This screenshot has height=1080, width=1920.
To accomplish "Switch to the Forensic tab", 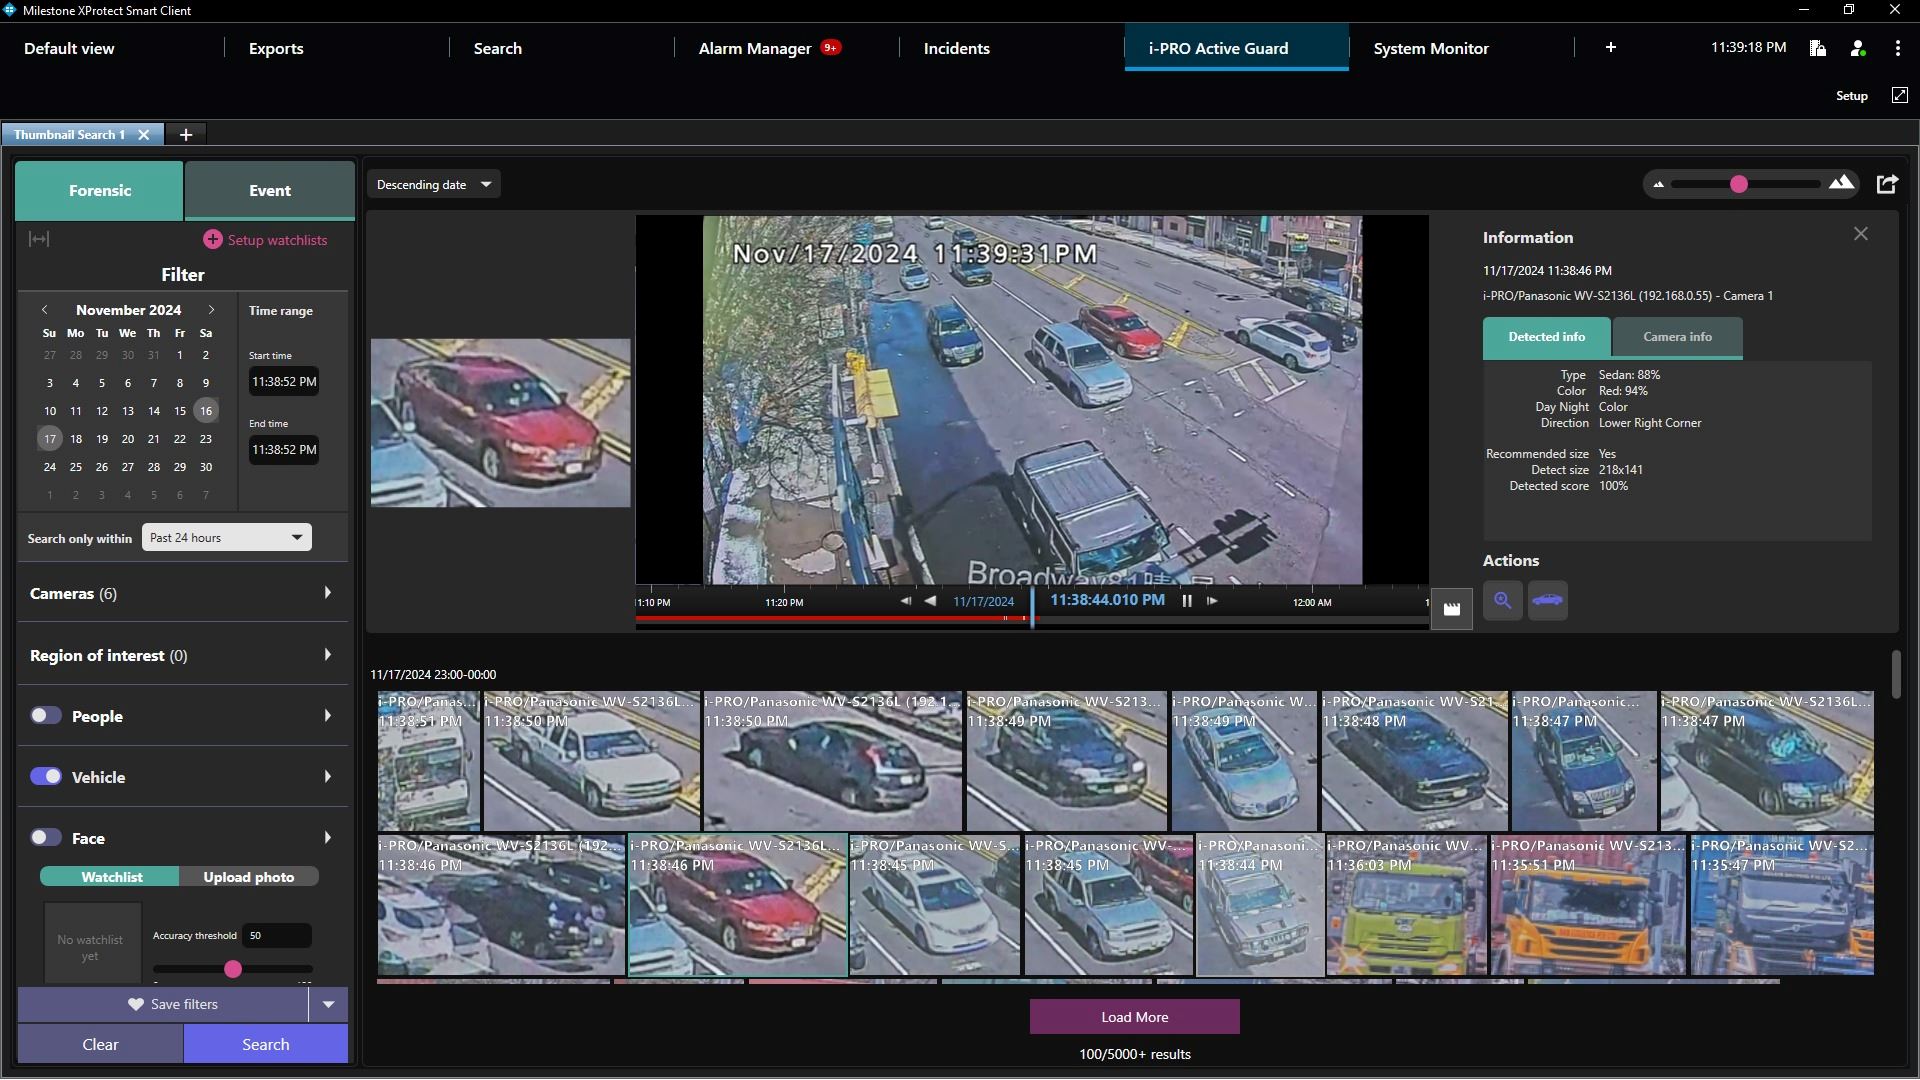I will coord(99,190).
